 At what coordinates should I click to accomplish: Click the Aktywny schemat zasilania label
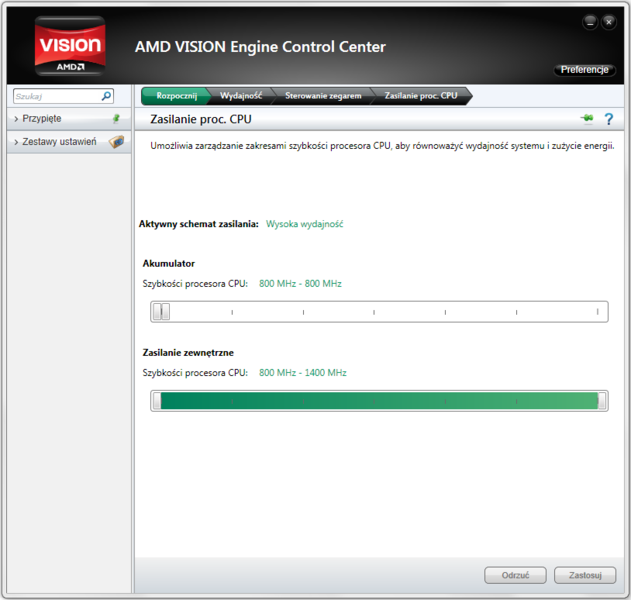(199, 224)
